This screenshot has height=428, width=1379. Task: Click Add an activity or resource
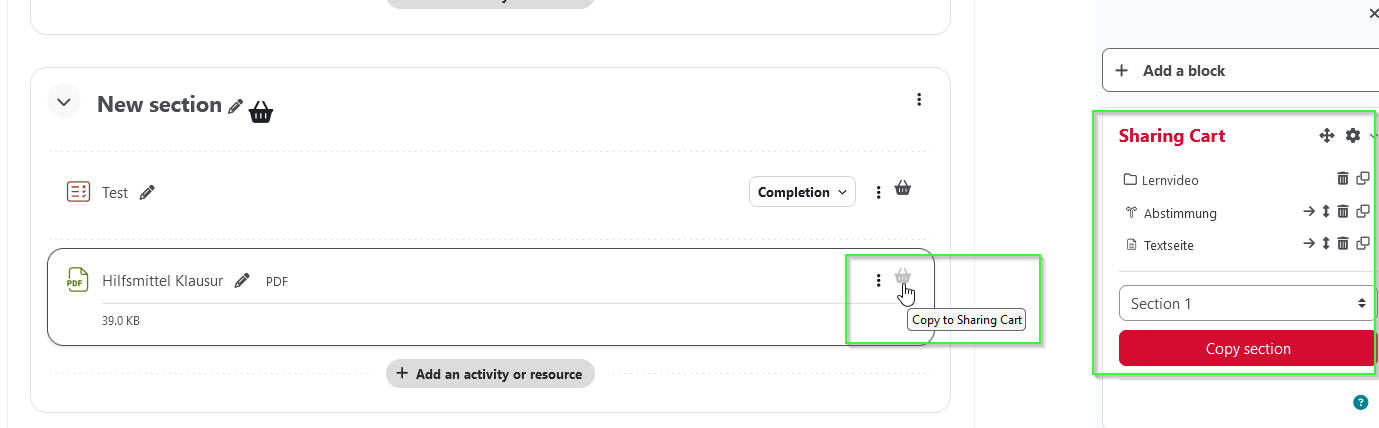(490, 374)
